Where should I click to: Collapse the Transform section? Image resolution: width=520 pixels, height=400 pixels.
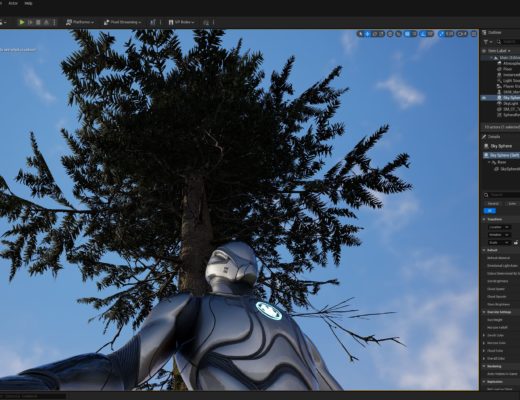(484, 219)
